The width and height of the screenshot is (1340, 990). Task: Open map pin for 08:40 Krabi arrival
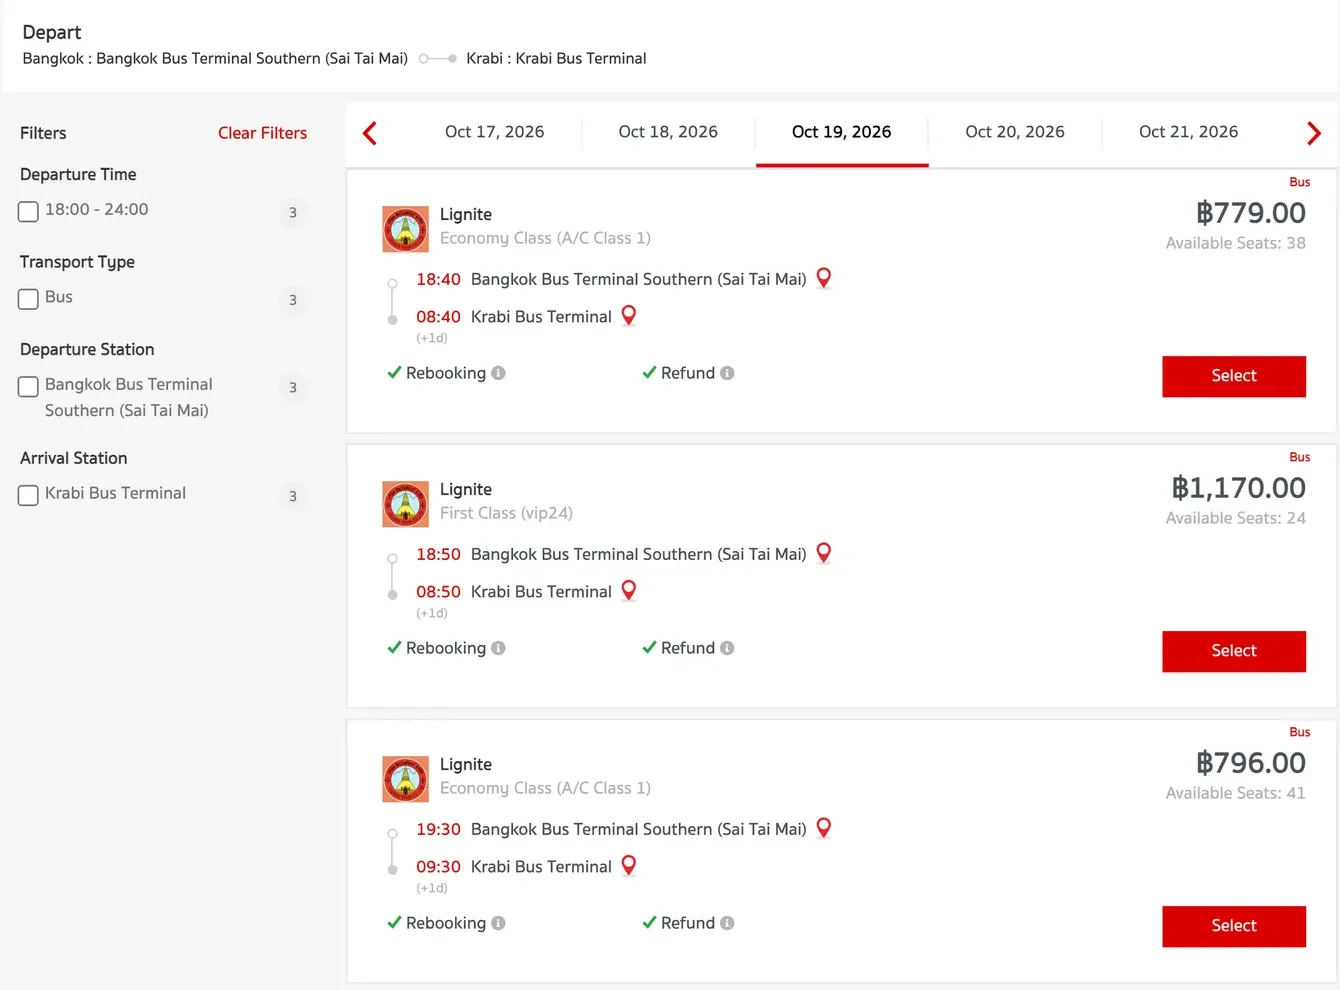629,316
